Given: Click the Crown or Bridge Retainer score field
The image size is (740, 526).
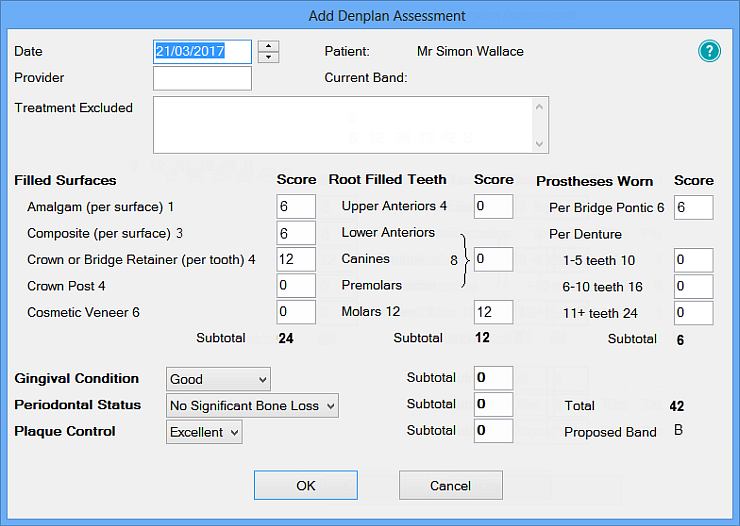Looking at the screenshot, I should [x=296, y=260].
